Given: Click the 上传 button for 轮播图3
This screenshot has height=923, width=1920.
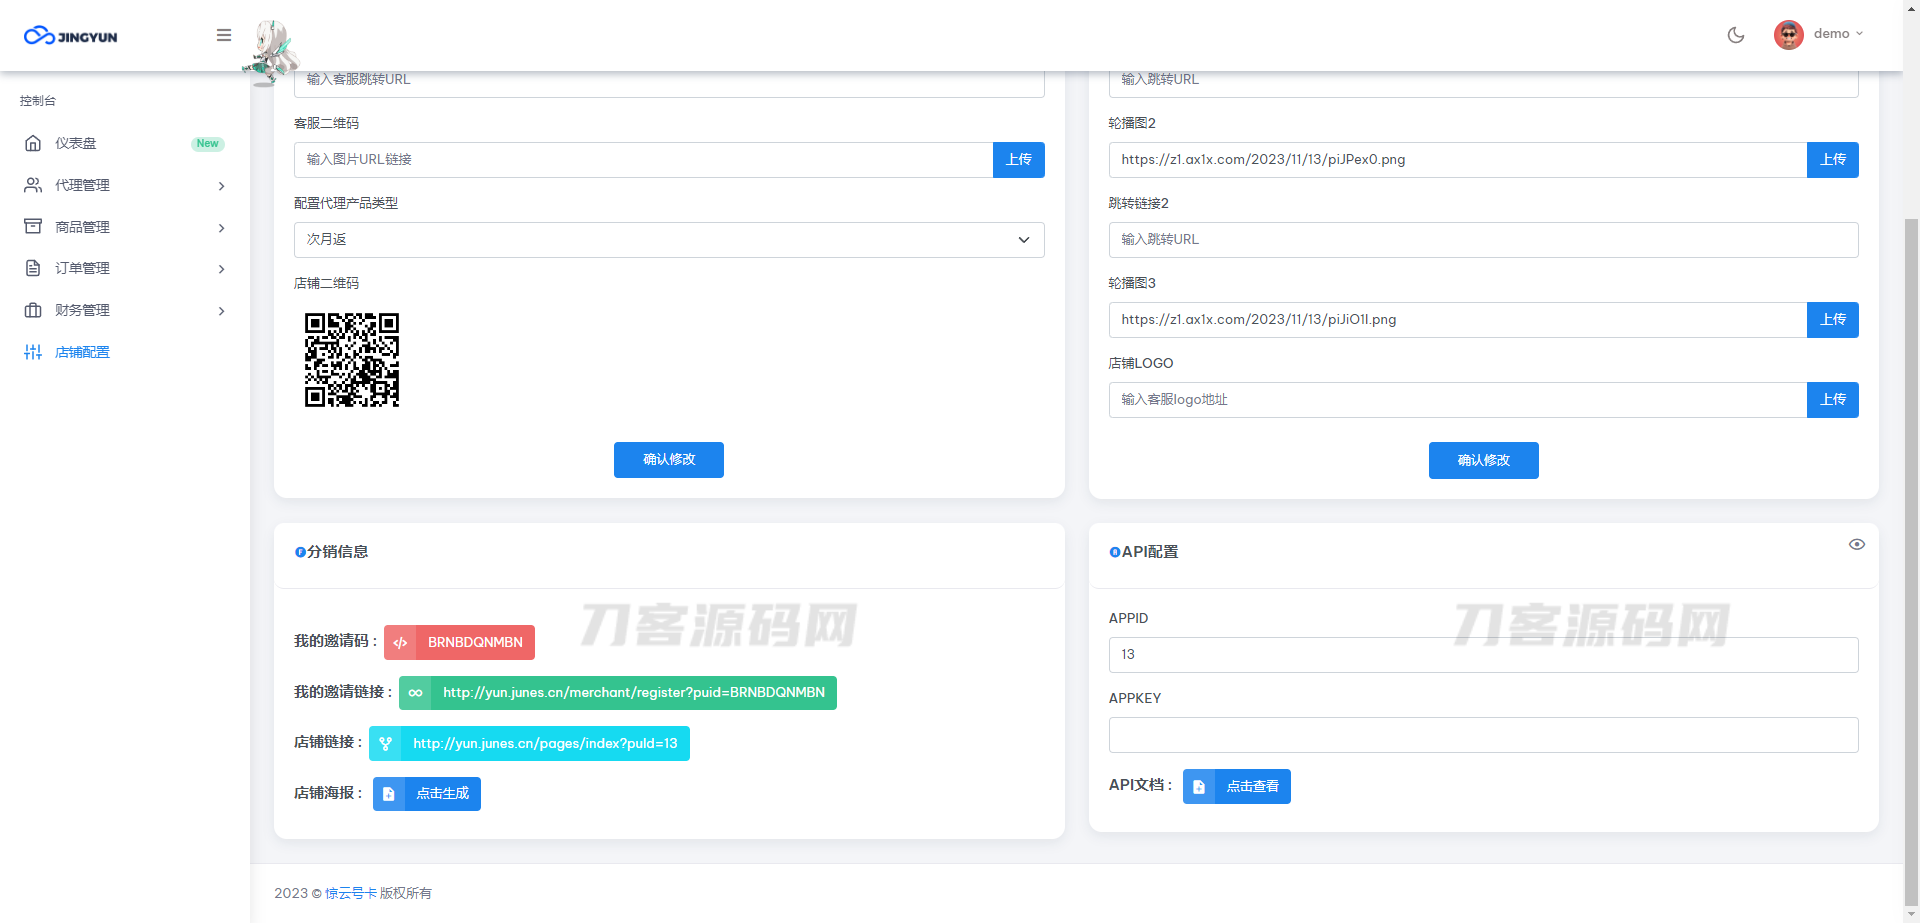Looking at the screenshot, I should 1833,319.
